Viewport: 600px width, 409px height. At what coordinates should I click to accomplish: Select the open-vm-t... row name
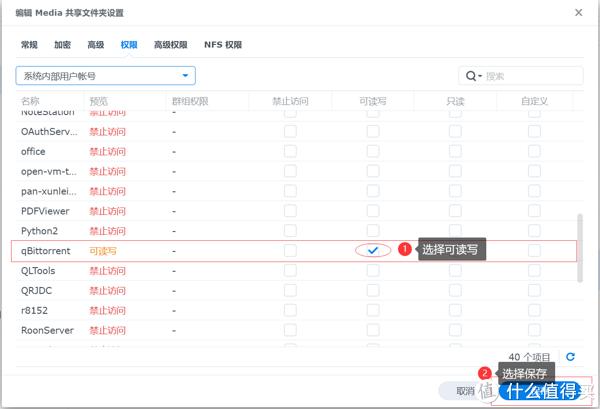tap(49, 171)
